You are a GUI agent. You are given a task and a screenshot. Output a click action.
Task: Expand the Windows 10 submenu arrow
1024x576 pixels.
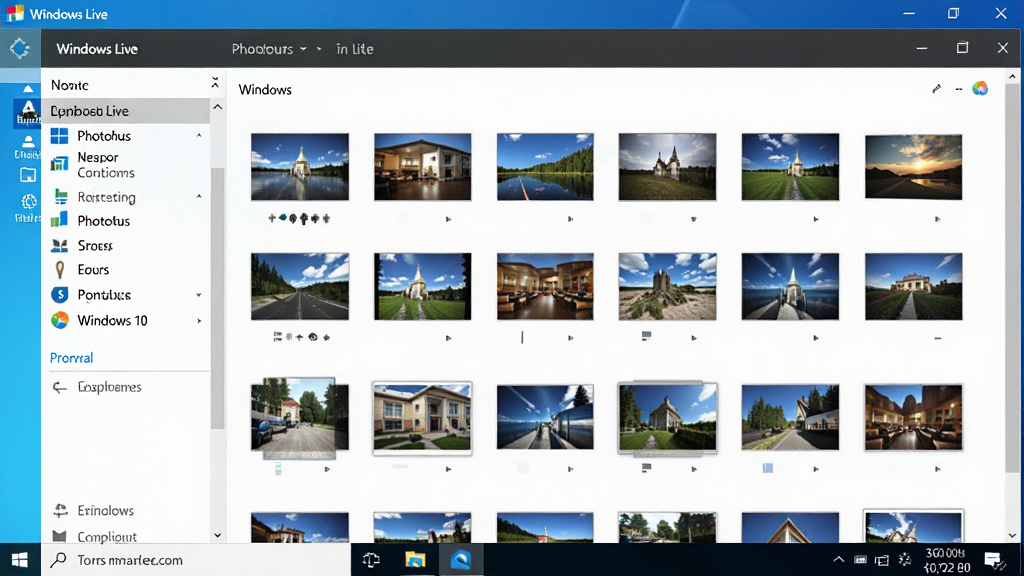(x=199, y=321)
